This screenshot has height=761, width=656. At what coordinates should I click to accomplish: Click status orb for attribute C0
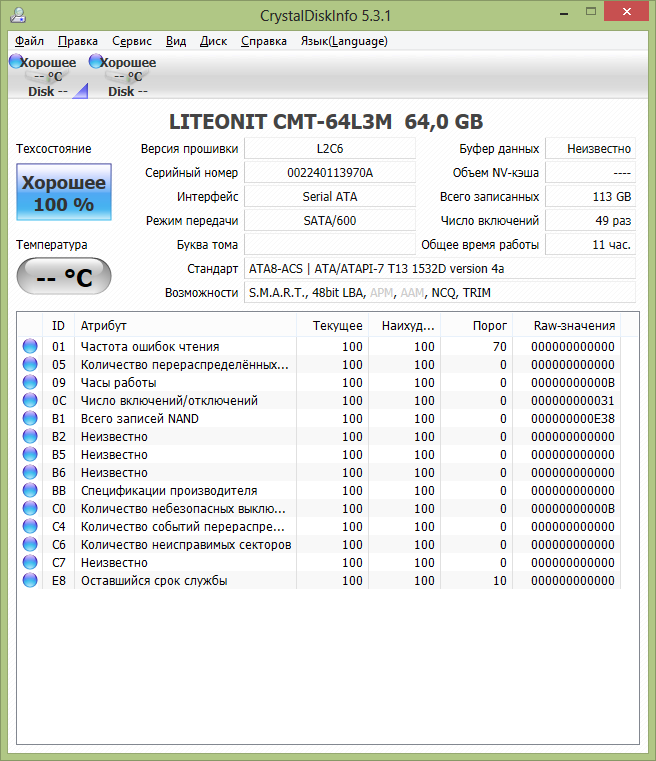(x=30, y=508)
